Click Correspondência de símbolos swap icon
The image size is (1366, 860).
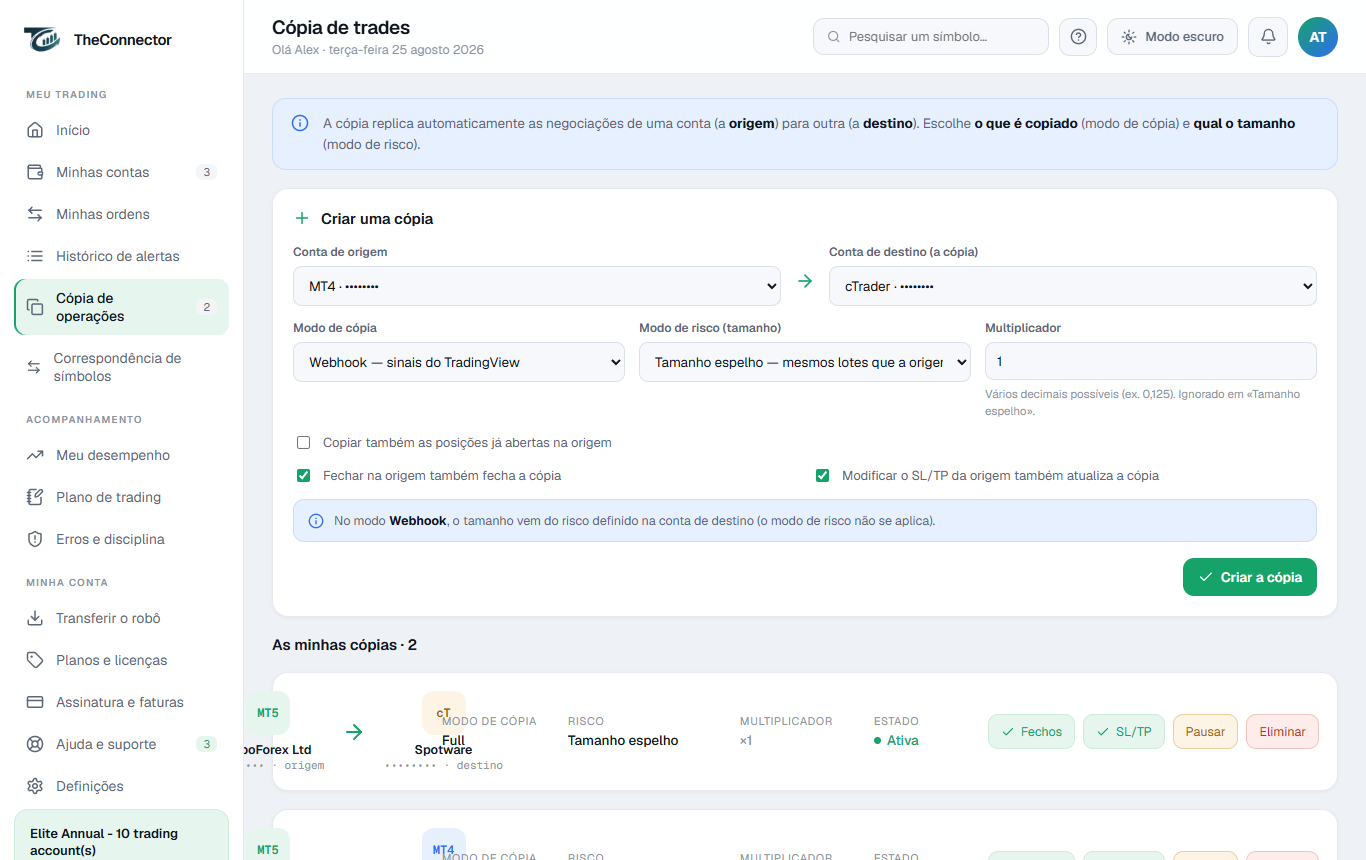[x=34, y=367]
